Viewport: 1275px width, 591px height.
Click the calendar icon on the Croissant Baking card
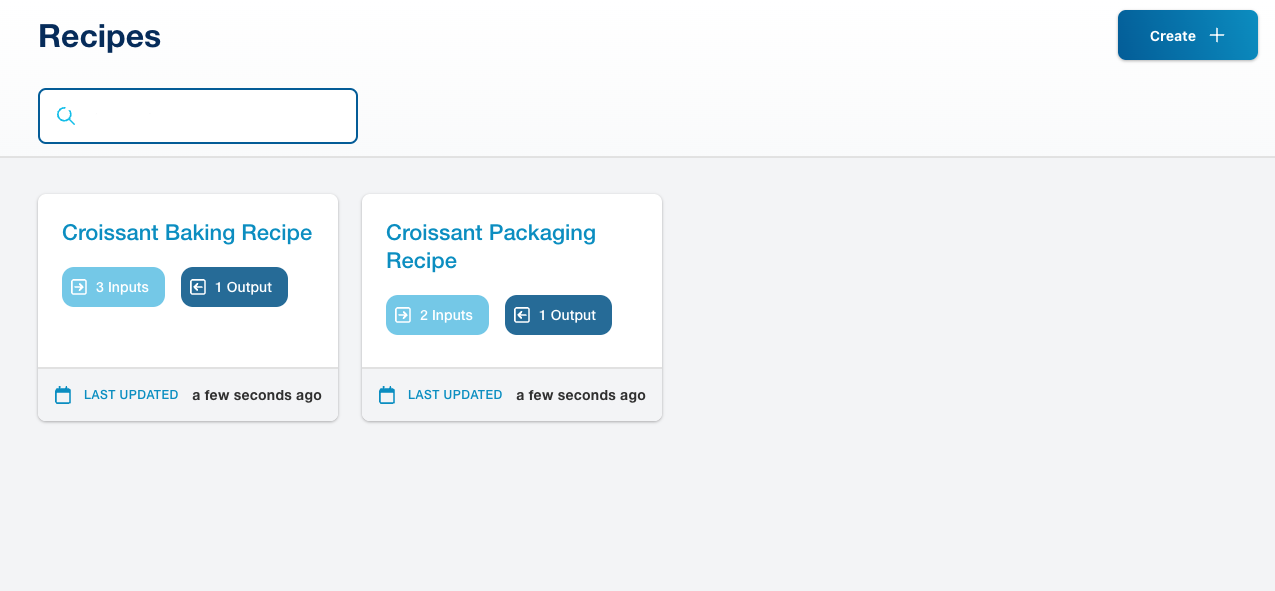point(63,395)
